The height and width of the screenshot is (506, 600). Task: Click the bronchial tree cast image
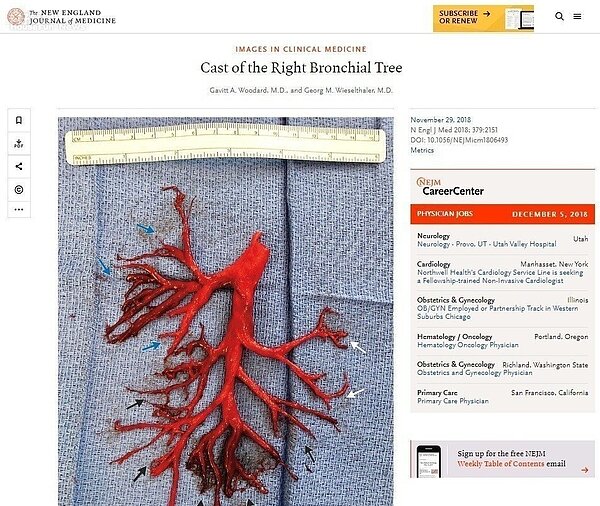pos(226,311)
